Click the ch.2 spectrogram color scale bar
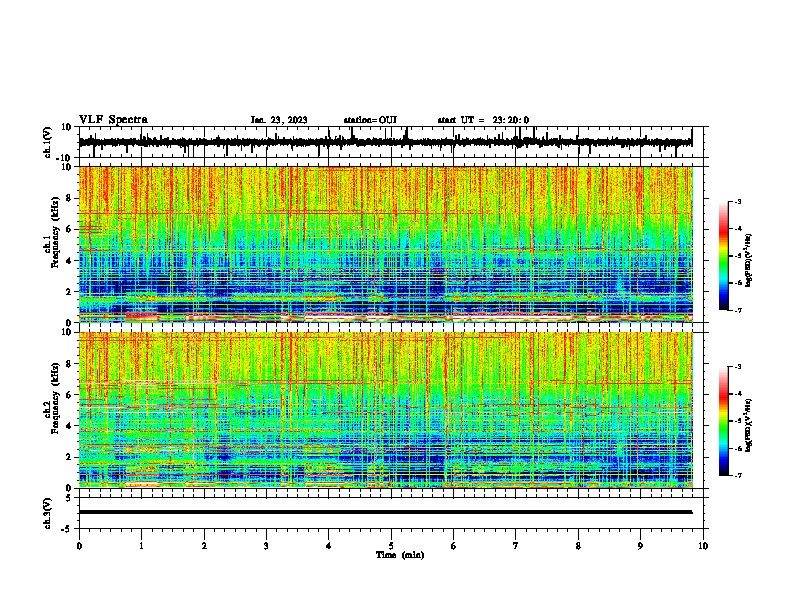Viewport: 792px width, 612px height. [x=724, y=421]
